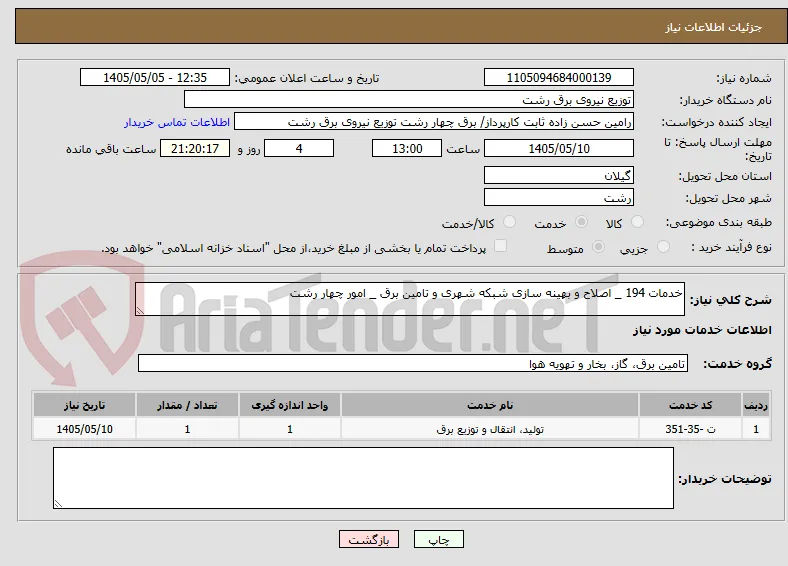Click the چاپ print button

[x=439, y=539]
